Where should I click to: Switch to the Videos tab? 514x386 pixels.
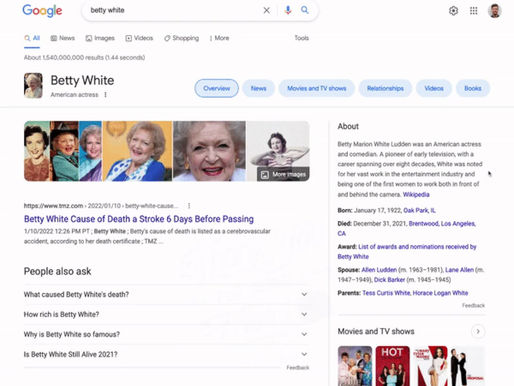point(139,38)
